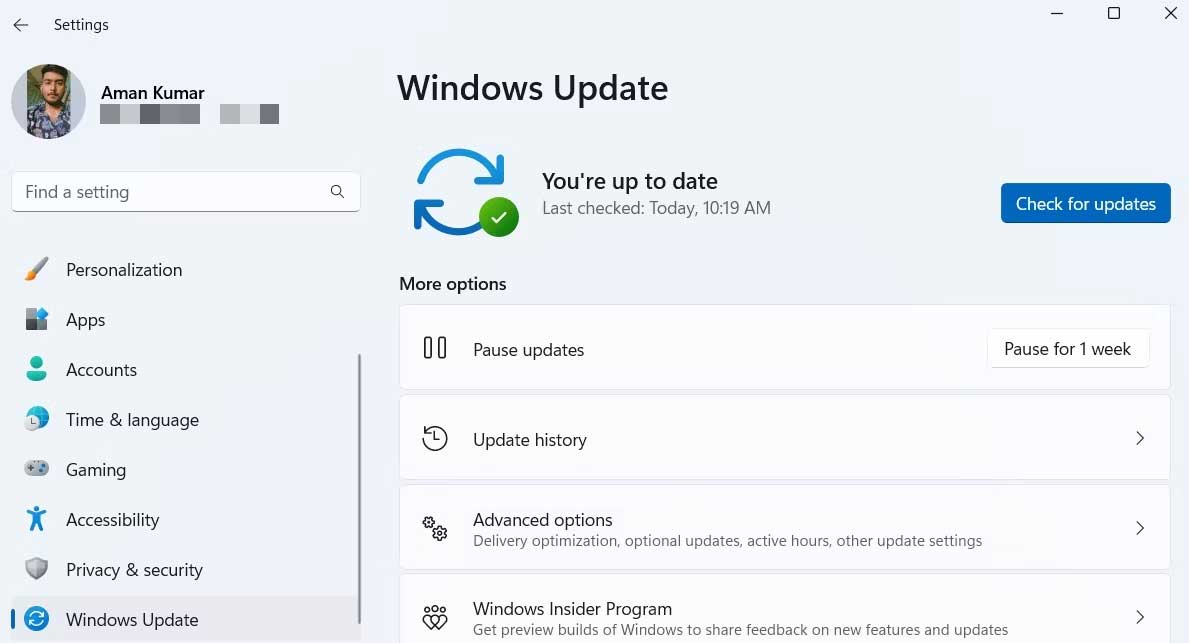This screenshot has height=643, width=1189.
Task: Click the Pause updates icon
Action: pos(436,348)
